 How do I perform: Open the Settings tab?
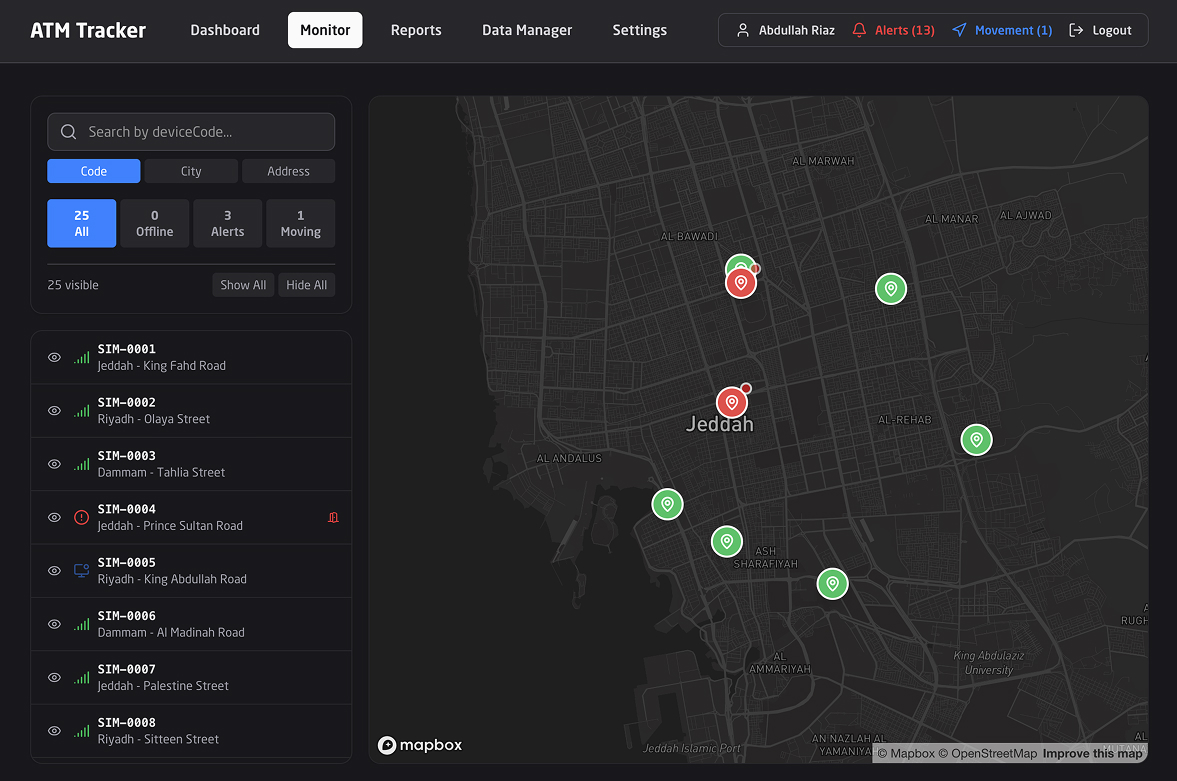click(x=640, y=30)
